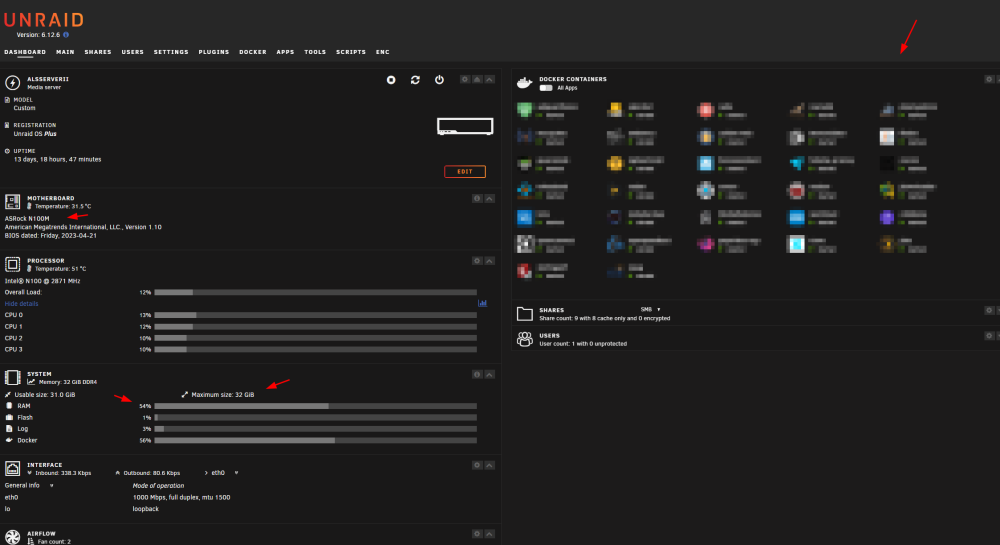This screenshot has width=1000, height=545.
Task: Collapse the System tile
Action: click(489, 375)
